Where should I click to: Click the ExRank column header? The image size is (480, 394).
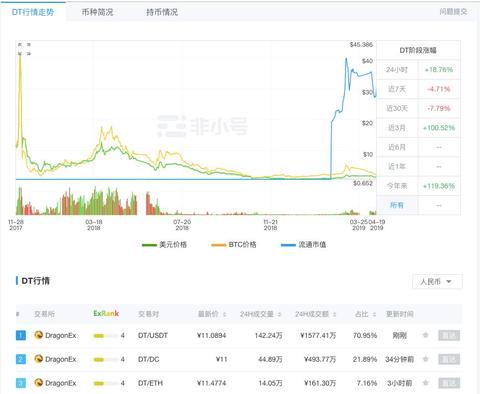106,314
